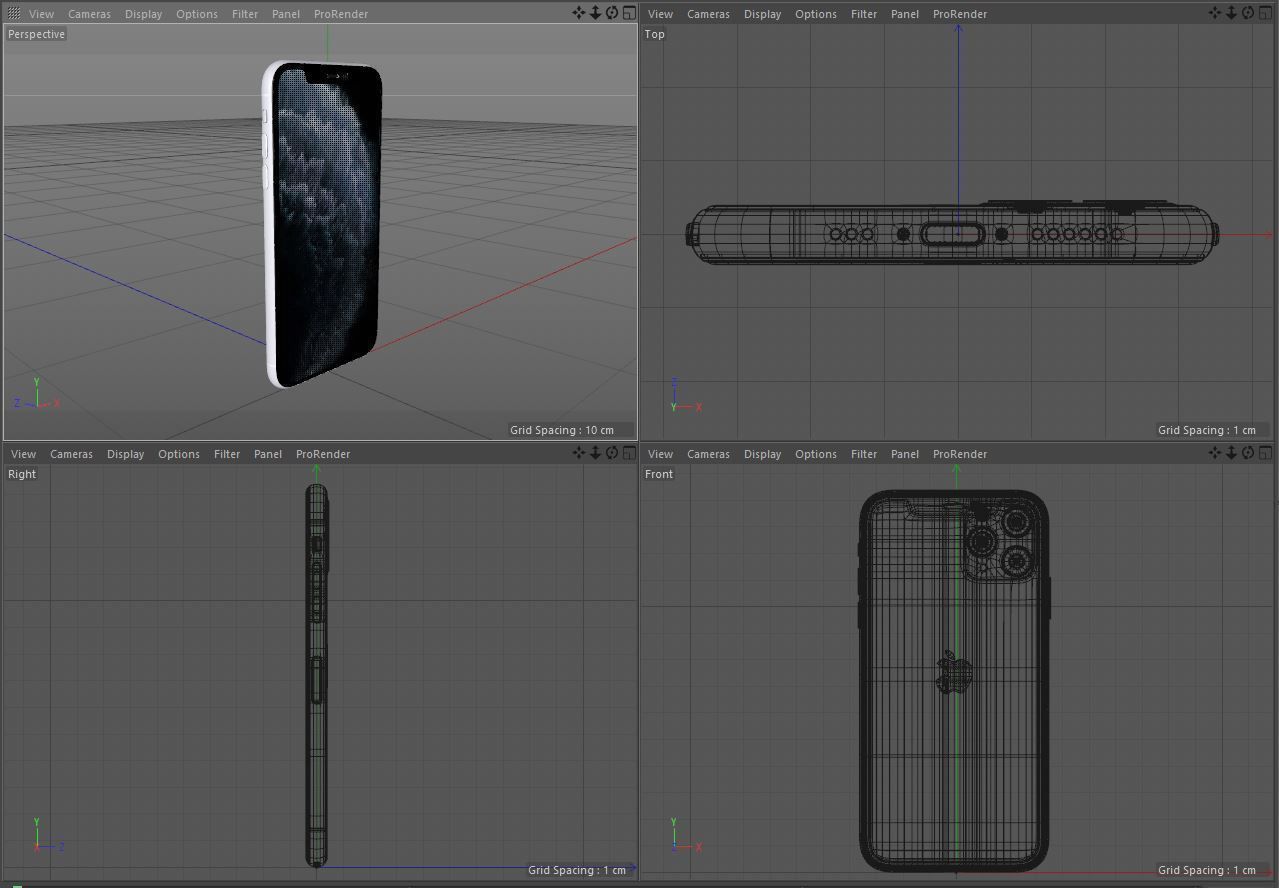Screen dimensions: 1279x888
Task: Toggle active view icon in Right viewport
Action: click(x=629, y=453)
